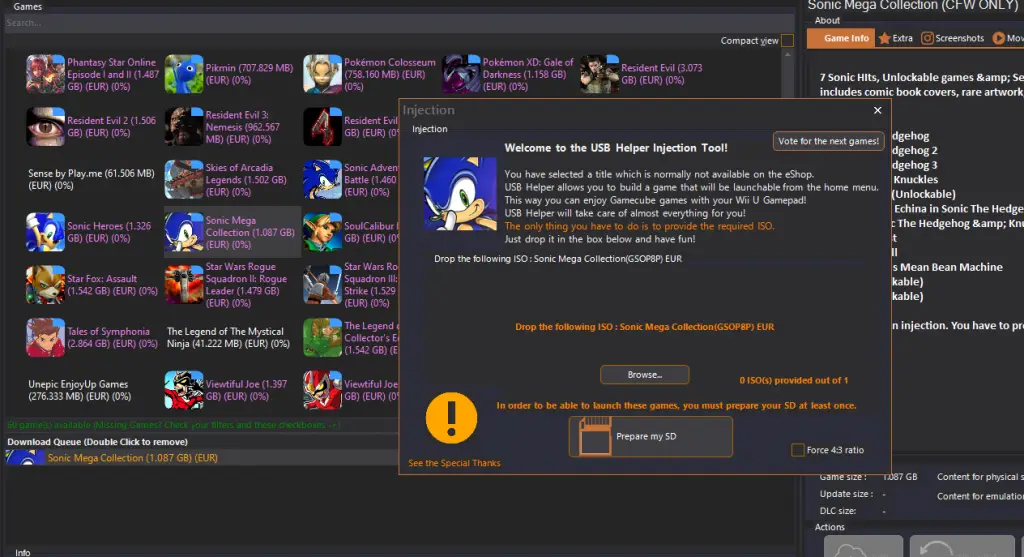
Task: Click the games Search input field
Action: [x=398, y=23]
